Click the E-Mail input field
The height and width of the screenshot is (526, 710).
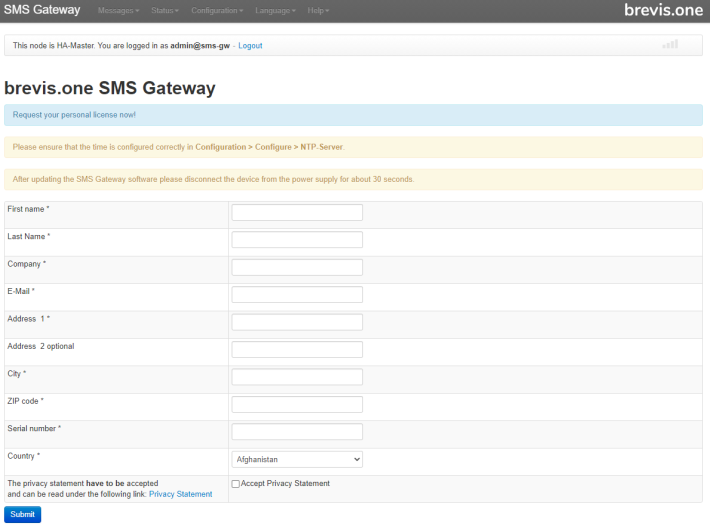coord(297,294)
